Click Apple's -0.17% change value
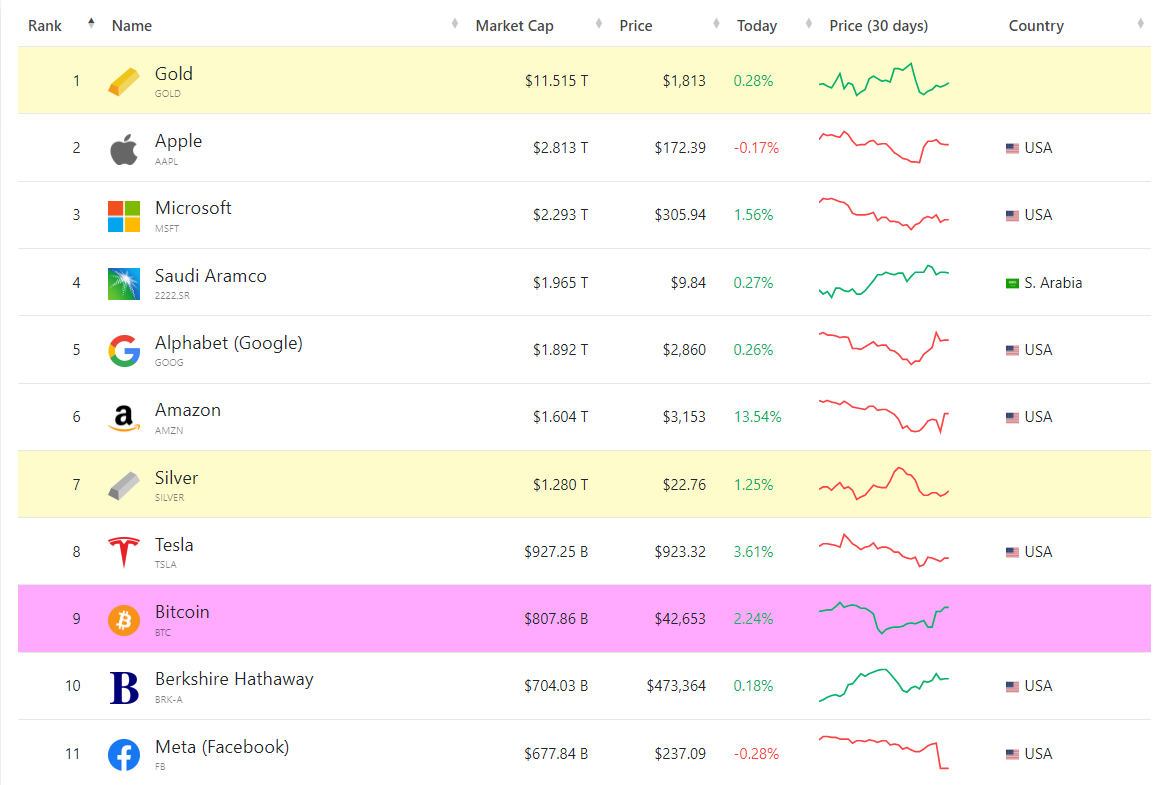The height and width of the screenshot is (785, 1166). pos(756,149)
